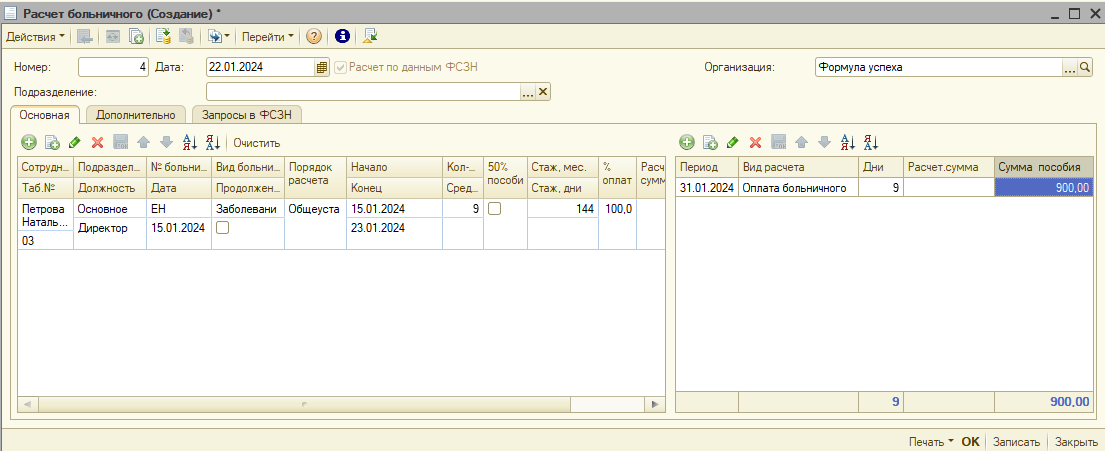The width and height of the screenshot is (1105, 451).
Task: Clear the Подразделение field with the X button
Action: tap(544, 92)
